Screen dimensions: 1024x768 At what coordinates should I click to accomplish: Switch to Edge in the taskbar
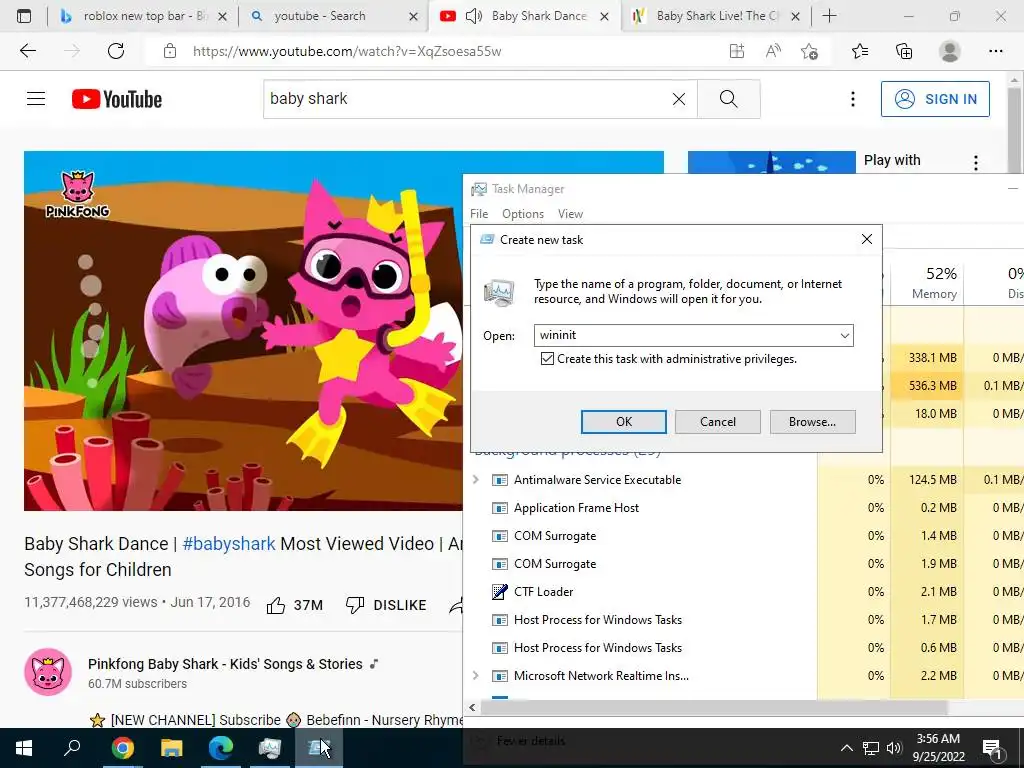click(221, 748)
